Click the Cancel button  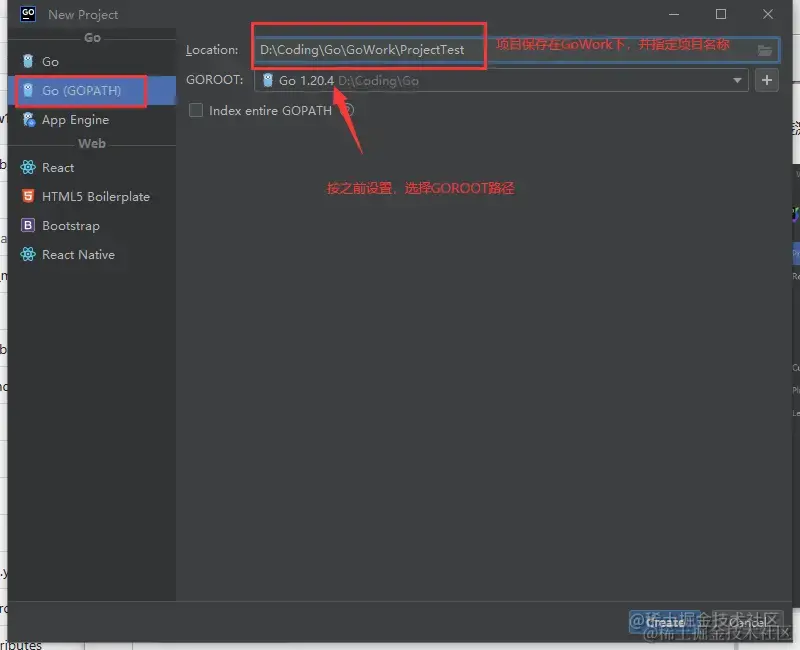click(x=745, y=622)
